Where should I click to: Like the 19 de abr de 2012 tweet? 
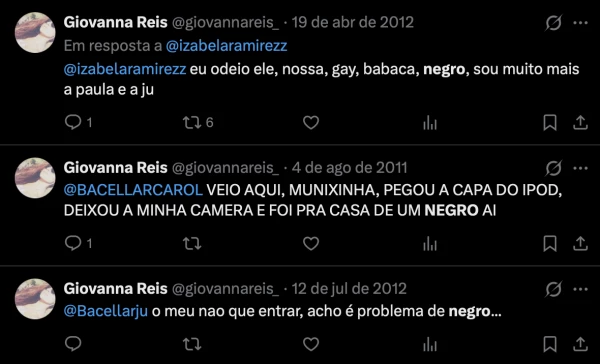[x=311, y=122]
